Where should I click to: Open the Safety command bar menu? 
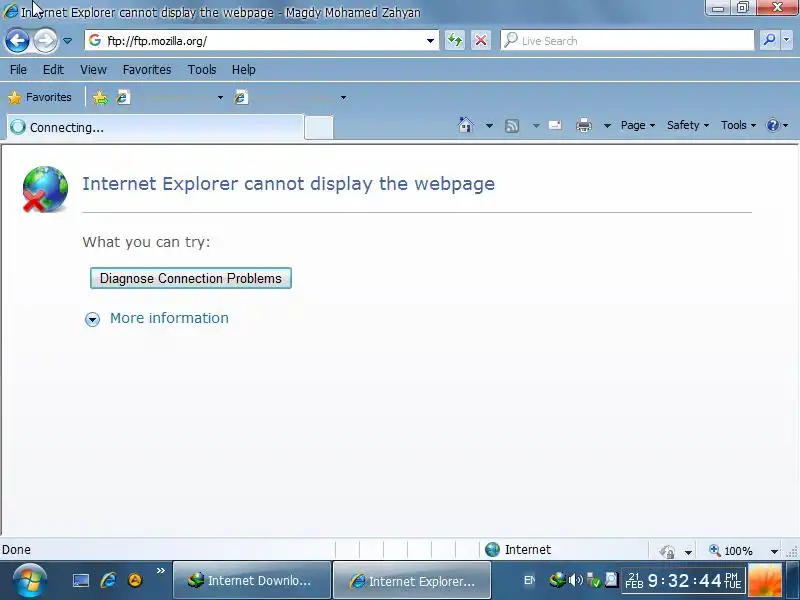(x=688, y=126)
